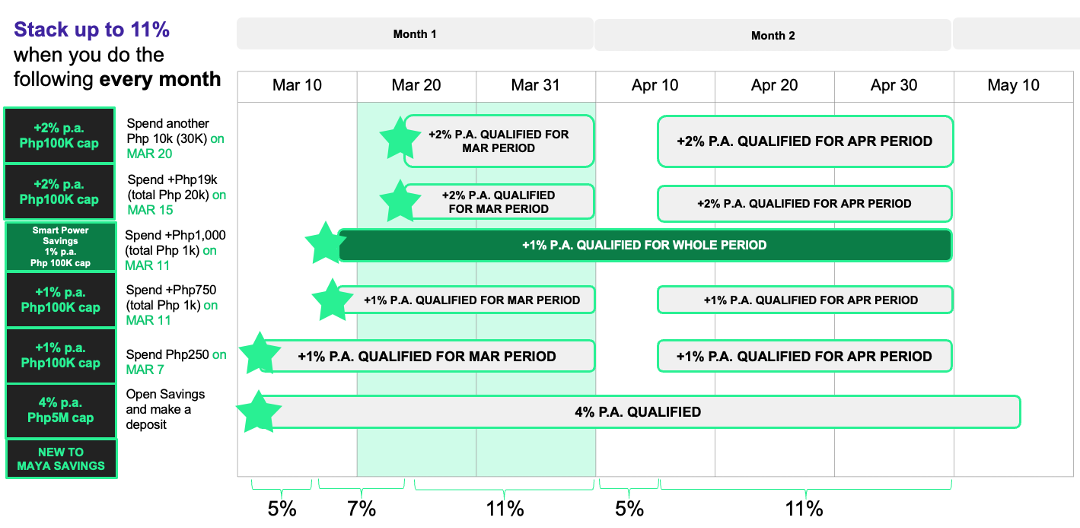The width and height of the screenshot is (1080, 528).
Task: Click the star in the Spend another Php 10k row
Action: click(x=400, y=138)
